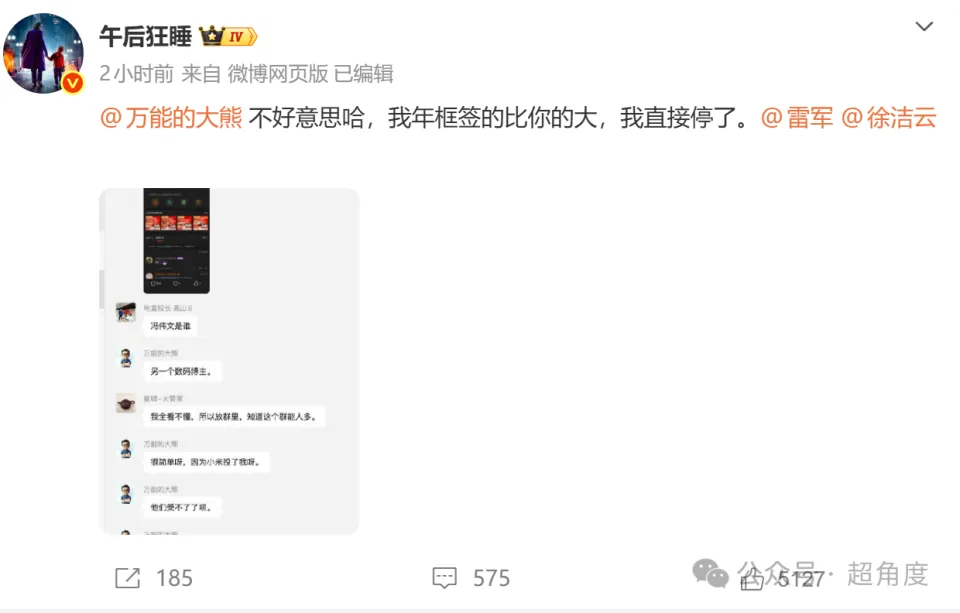Screen dimensions: 960x613
Task: View edit history via 已编辑
Action: tap(364, 74)
